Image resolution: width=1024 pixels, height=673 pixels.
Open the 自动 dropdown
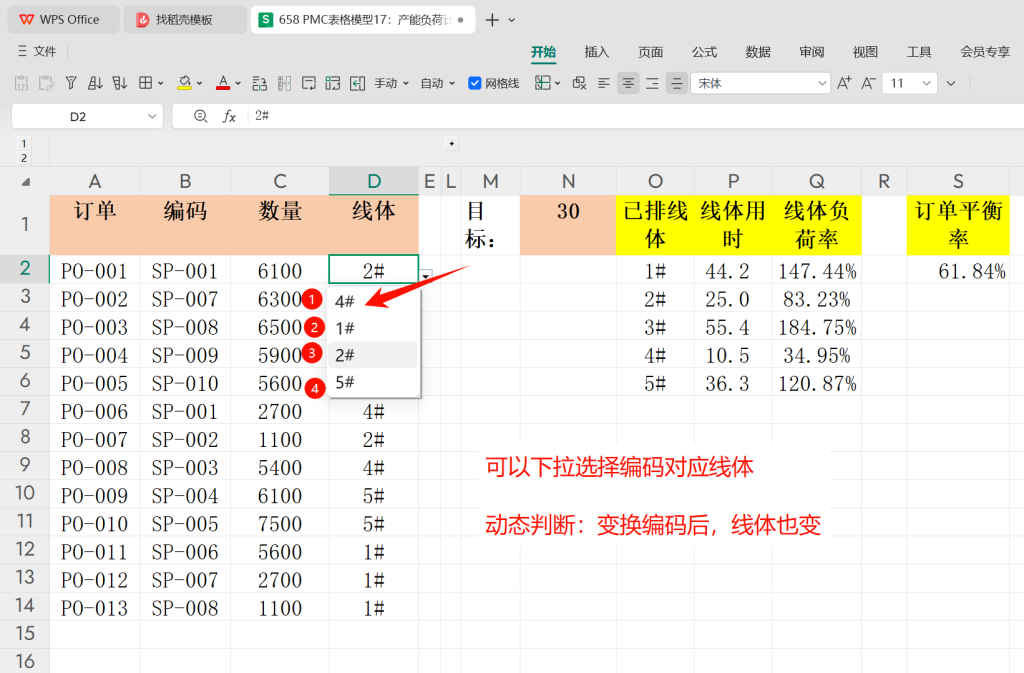point(438,84)
